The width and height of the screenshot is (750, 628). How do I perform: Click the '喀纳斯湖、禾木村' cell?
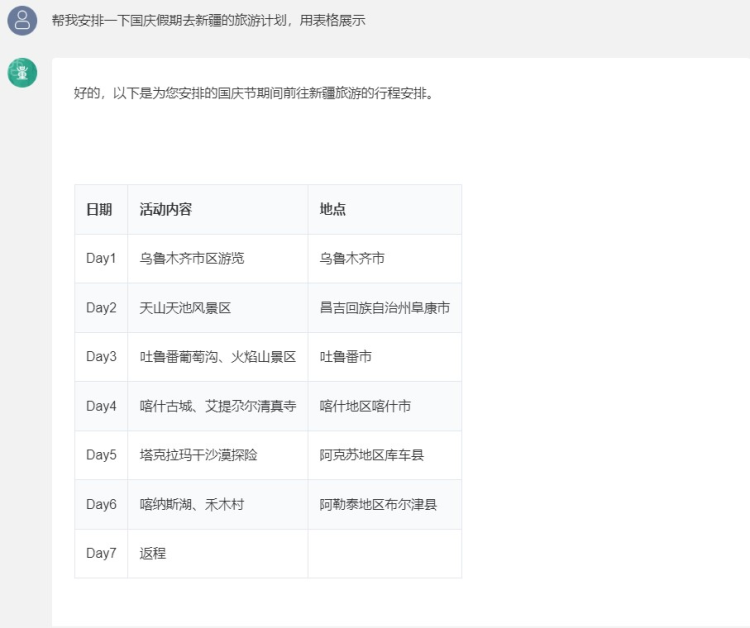(218, 505)
